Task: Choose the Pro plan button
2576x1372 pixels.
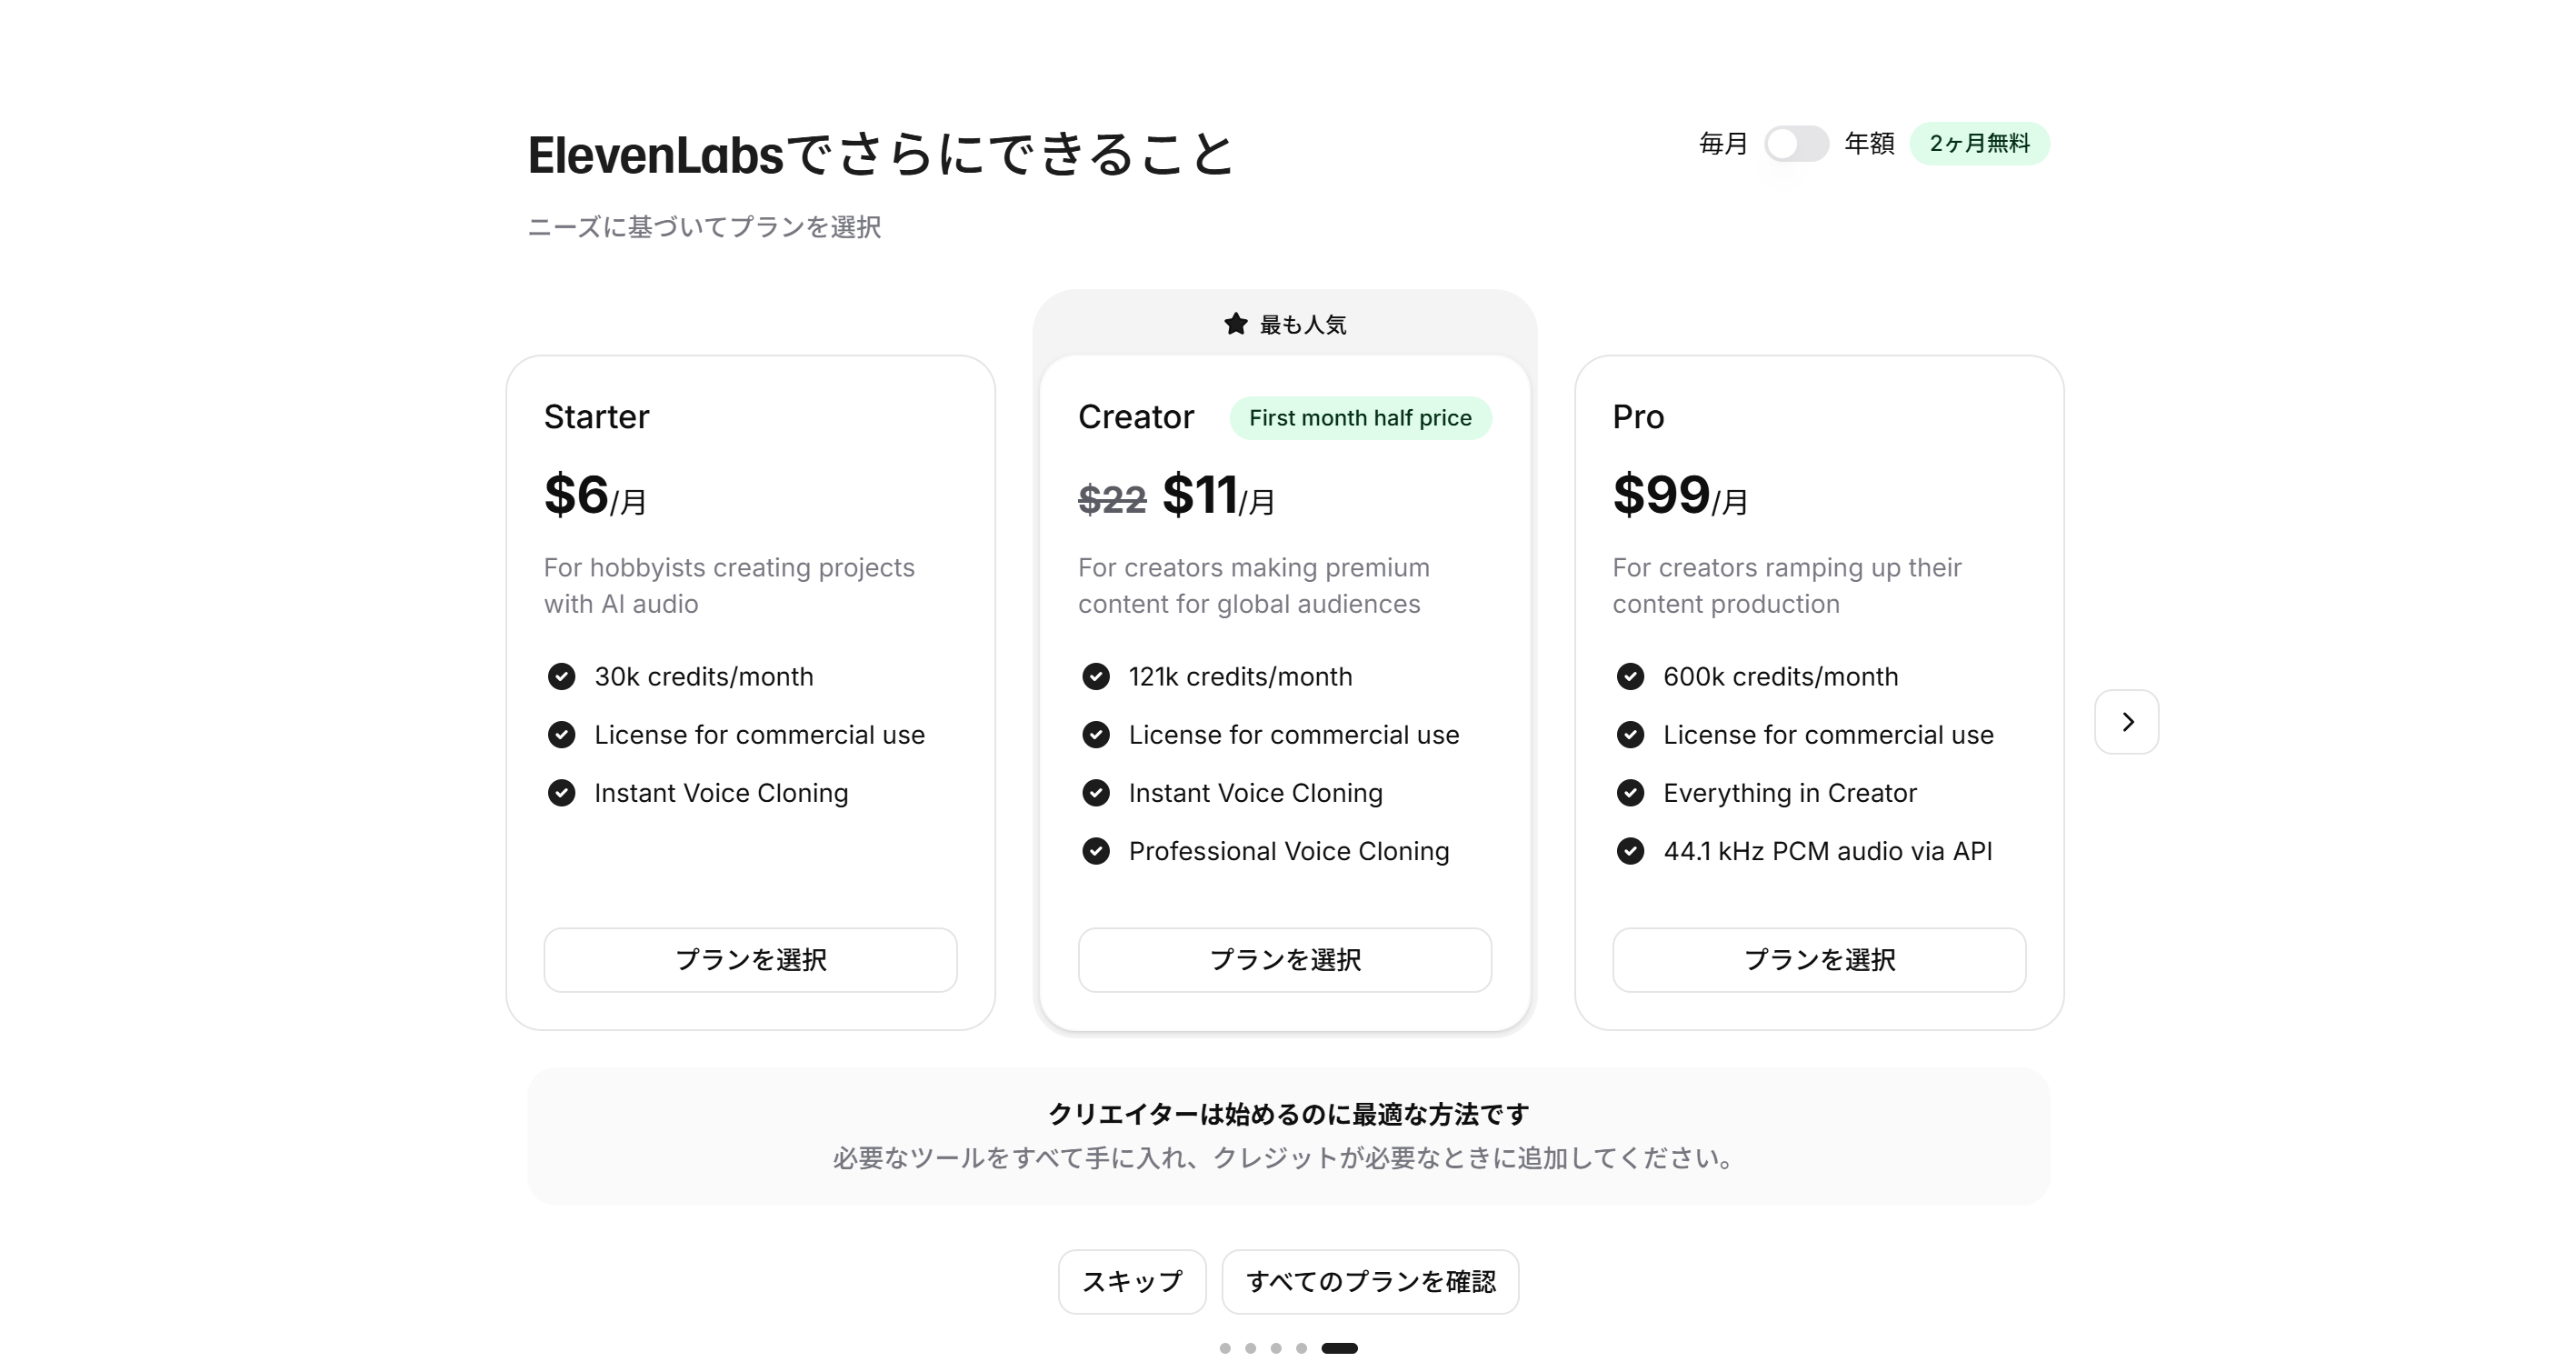Action: tap(1819, 959)
